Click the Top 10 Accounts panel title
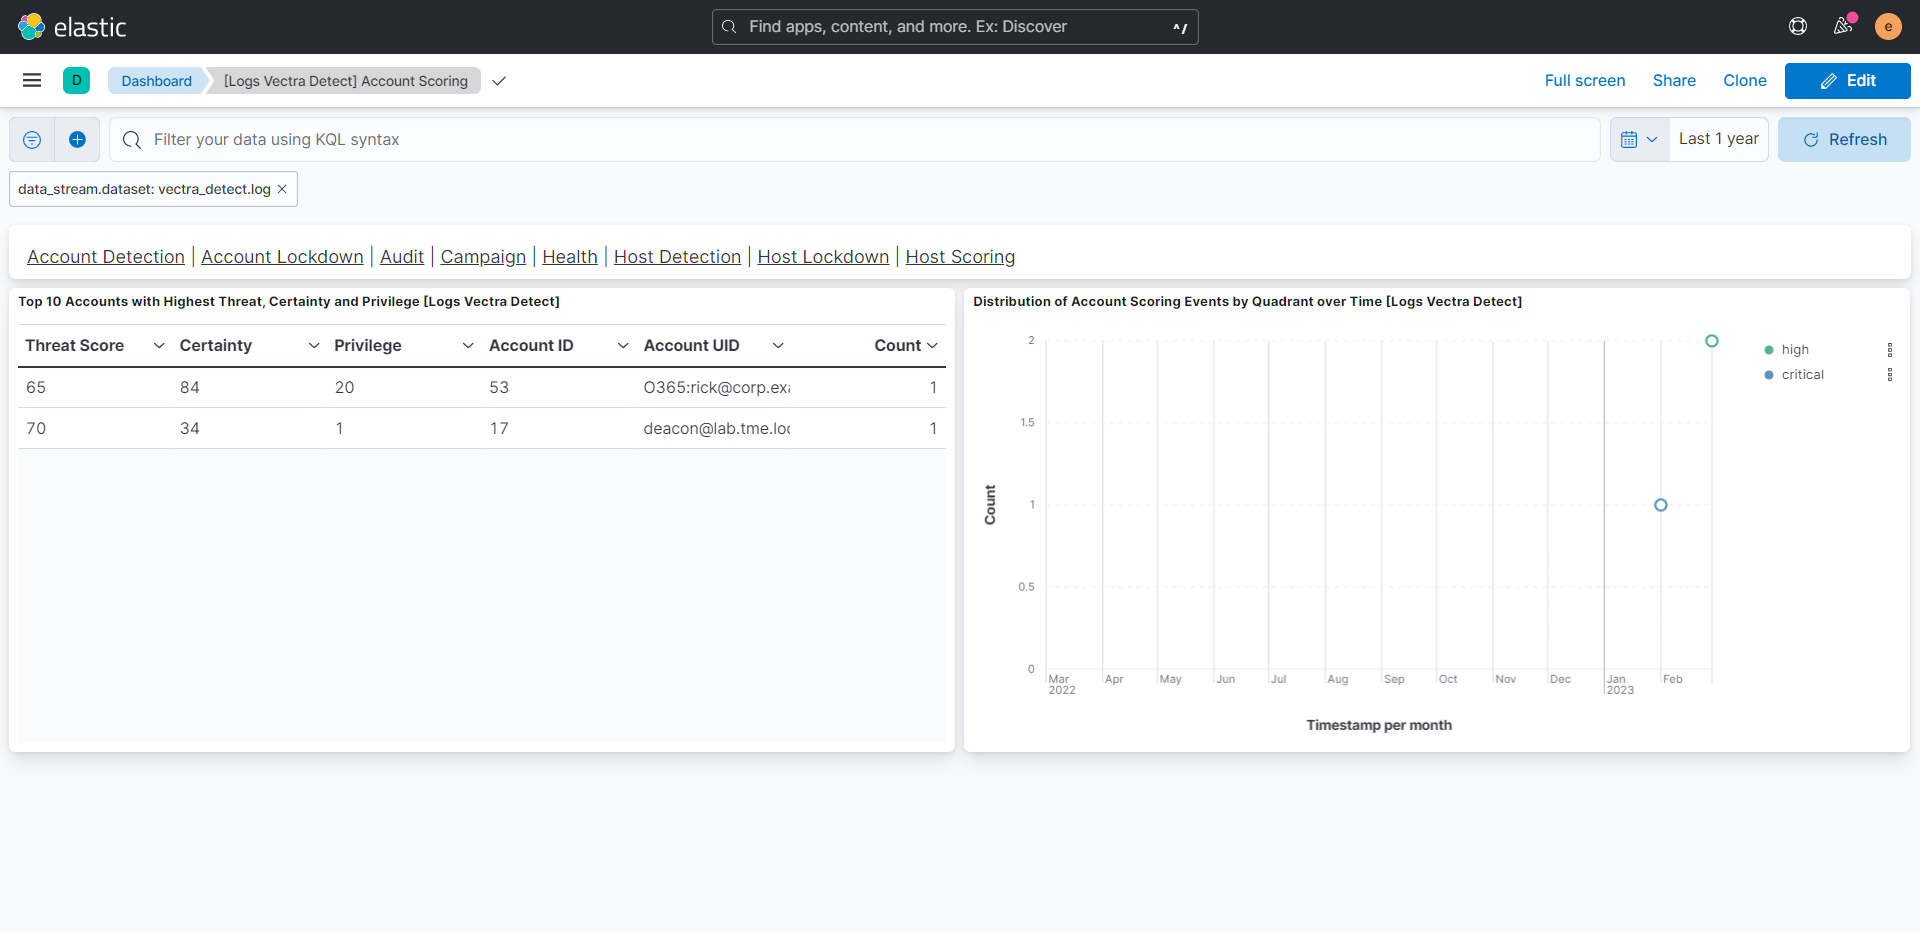The height and width of the screenshot is (932, 1920). [289, 302]
